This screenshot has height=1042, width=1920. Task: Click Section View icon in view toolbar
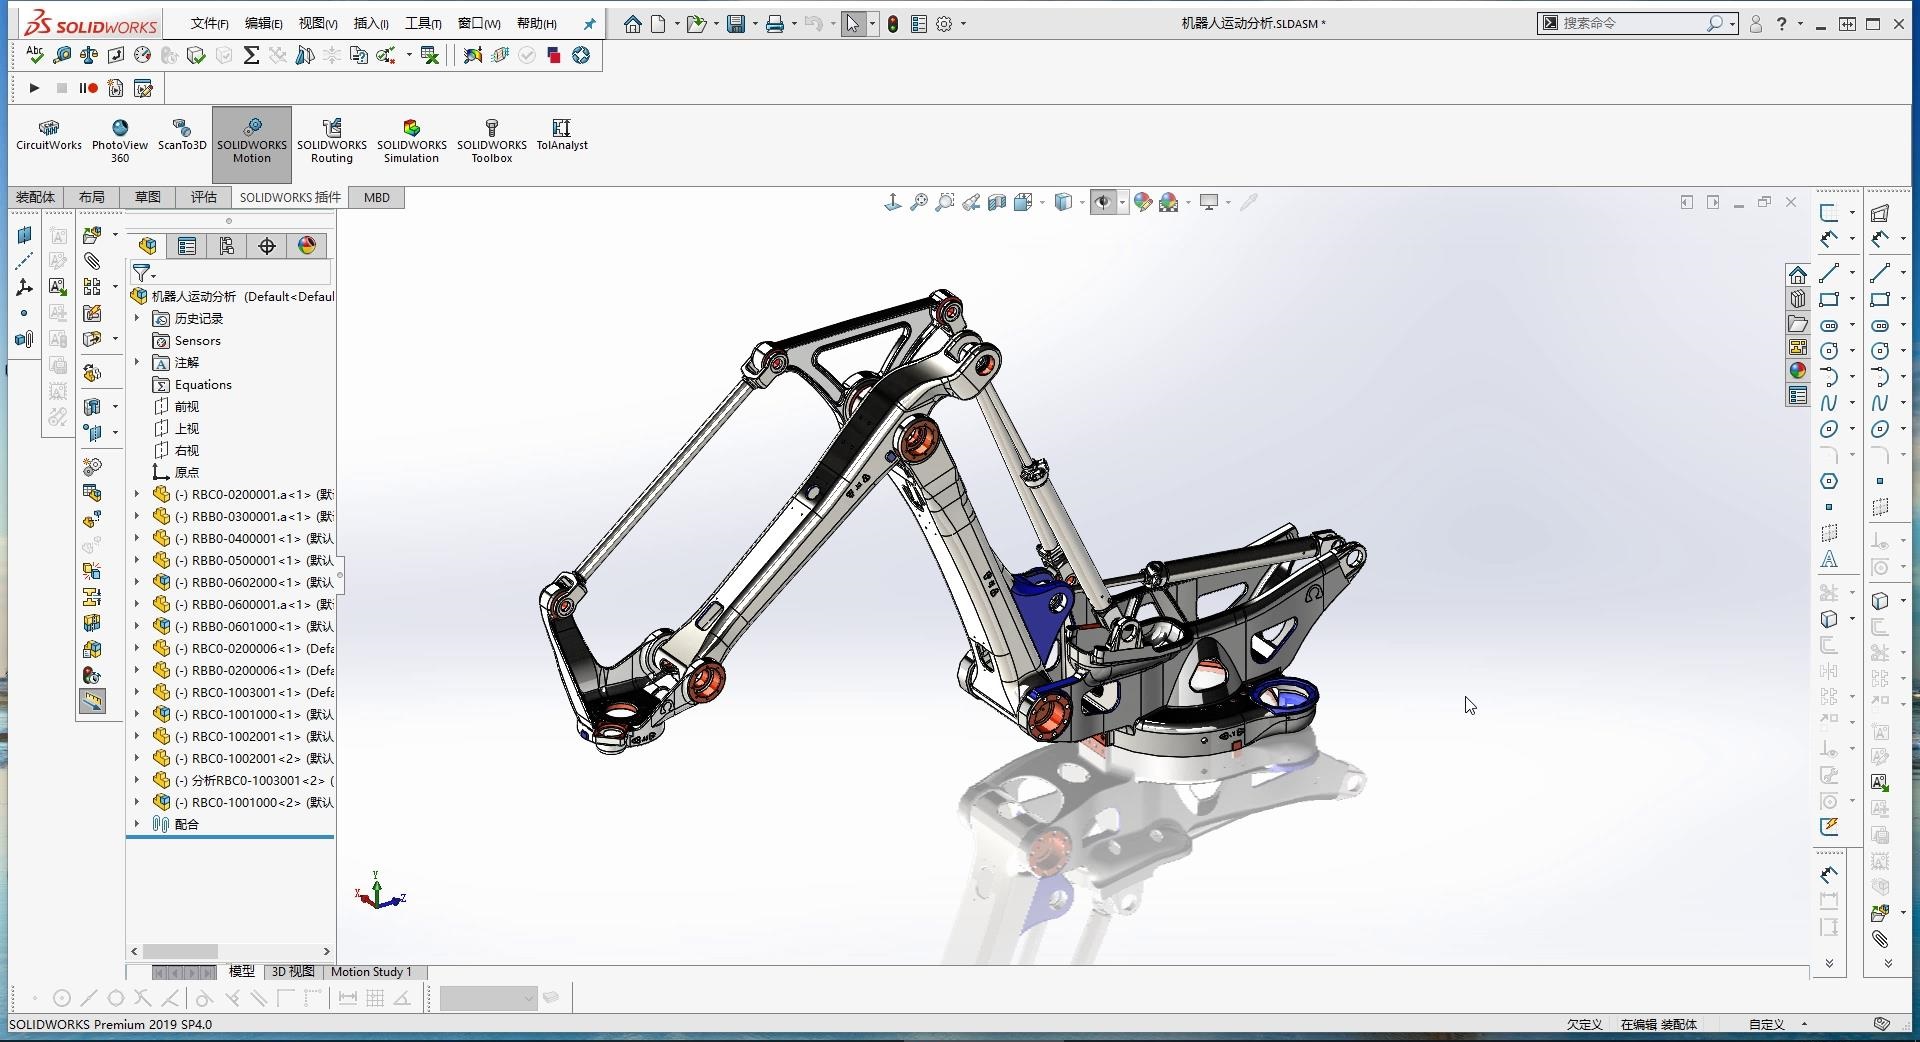[x=997, y=202]
